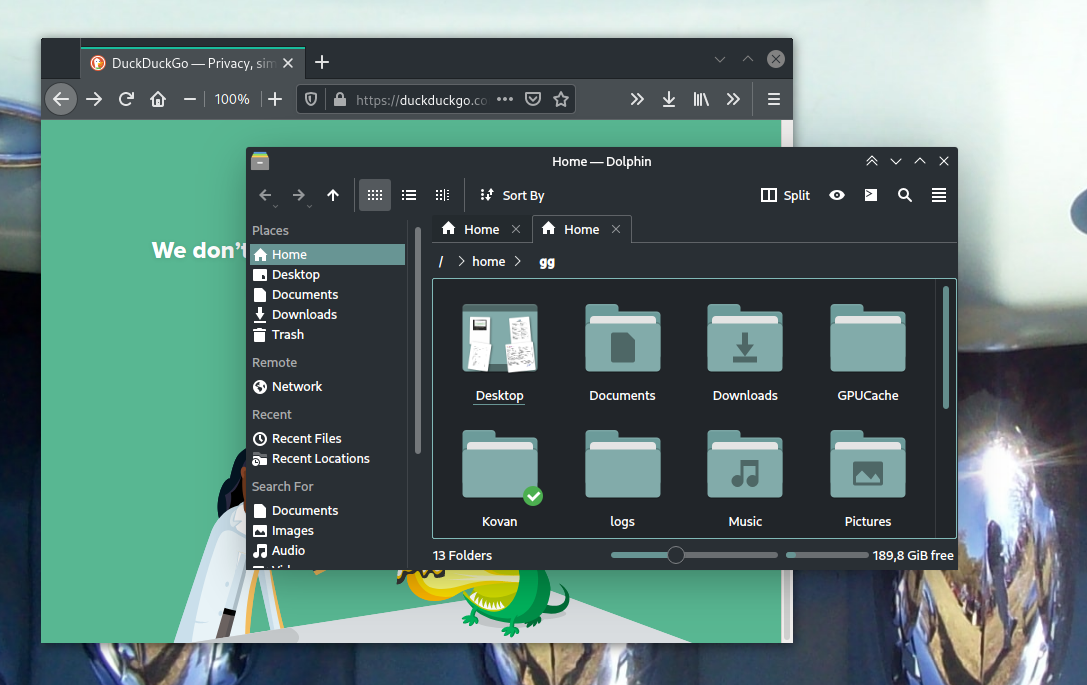Select first Home tab in Dolphin
Screen dimensions: 1087x685
pyautogui.click(x=480, y=229)
